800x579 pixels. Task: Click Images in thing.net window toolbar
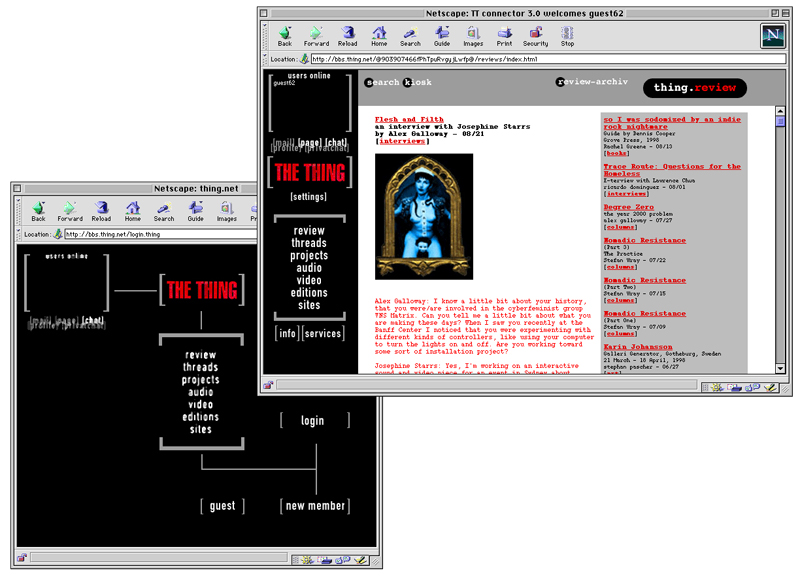[x=227, y=211]
